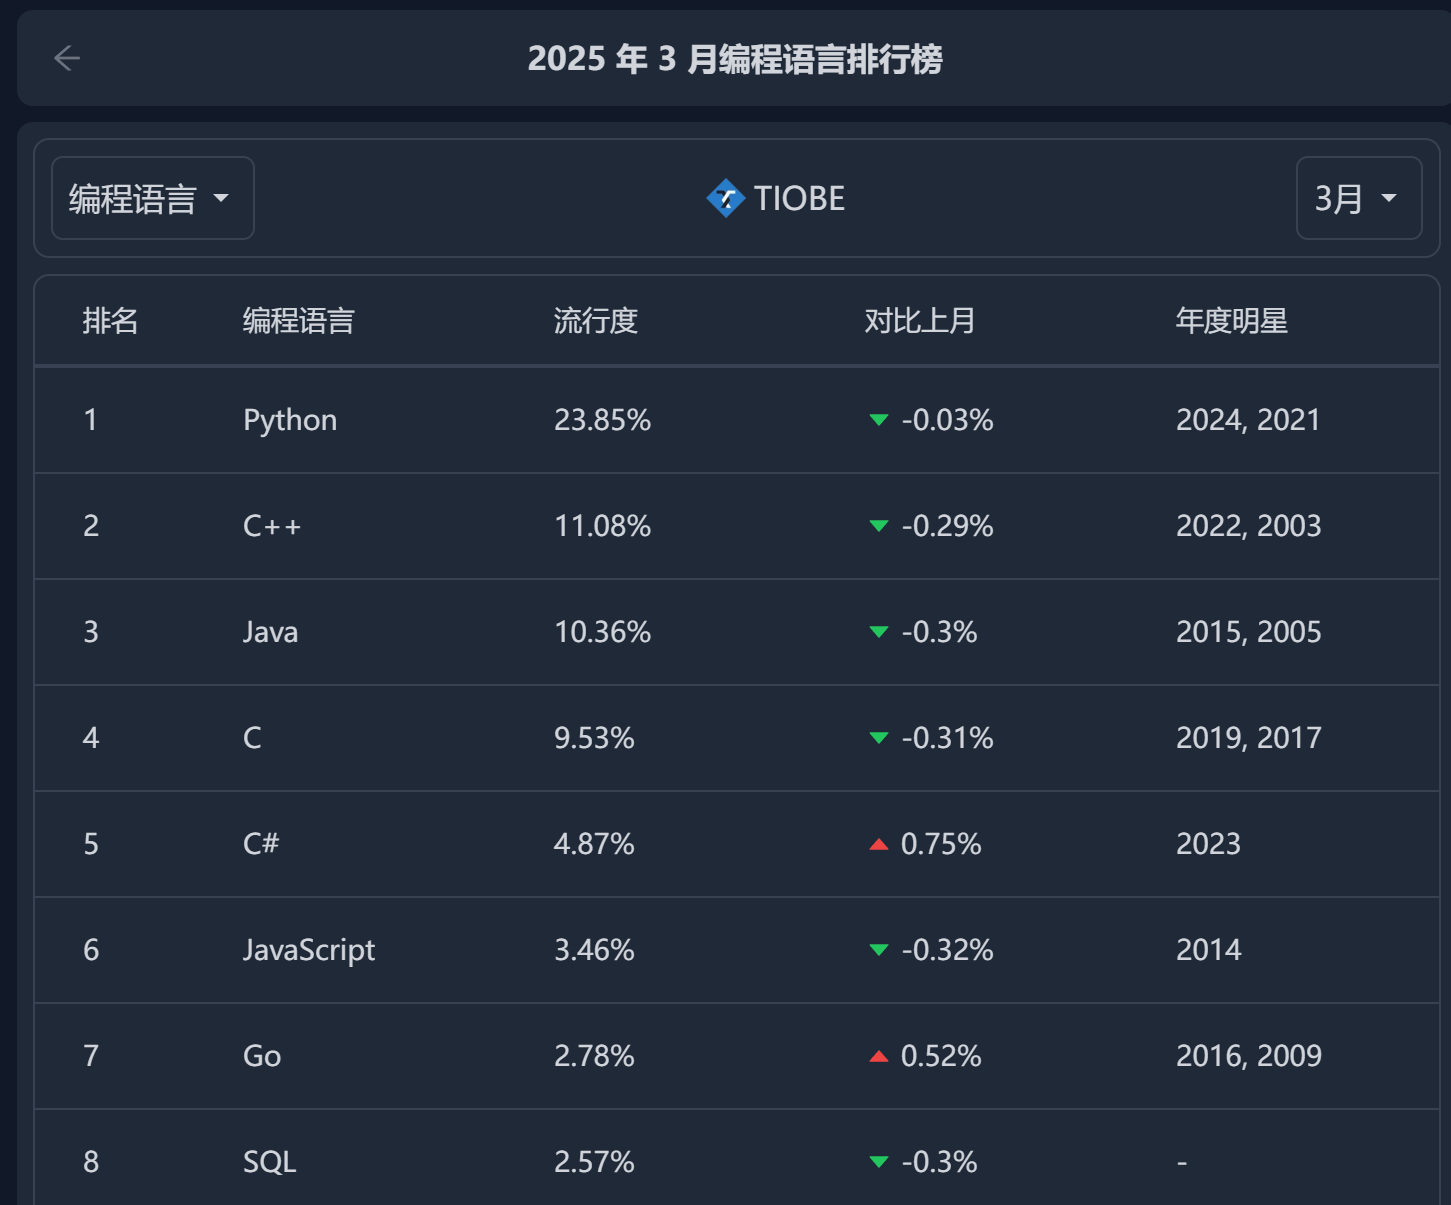Click the 年度明星 column header
Viewport: 1451px width, 1205px height.
1232,321
